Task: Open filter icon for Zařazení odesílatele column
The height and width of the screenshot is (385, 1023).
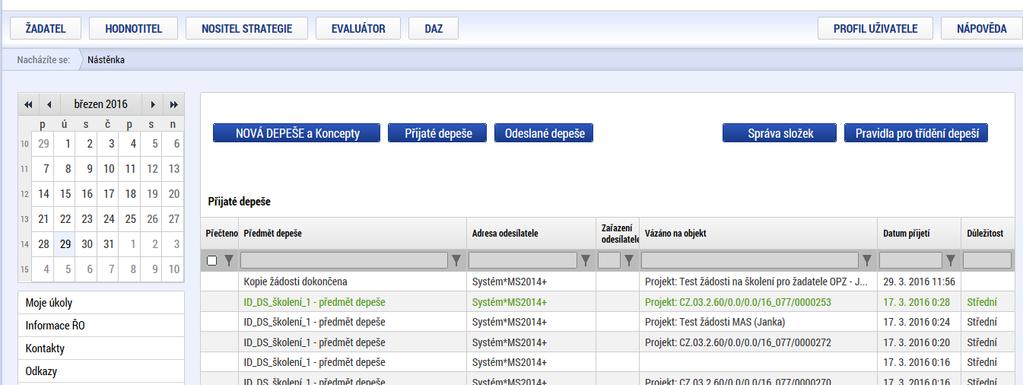Action: [x=629, y=261]
